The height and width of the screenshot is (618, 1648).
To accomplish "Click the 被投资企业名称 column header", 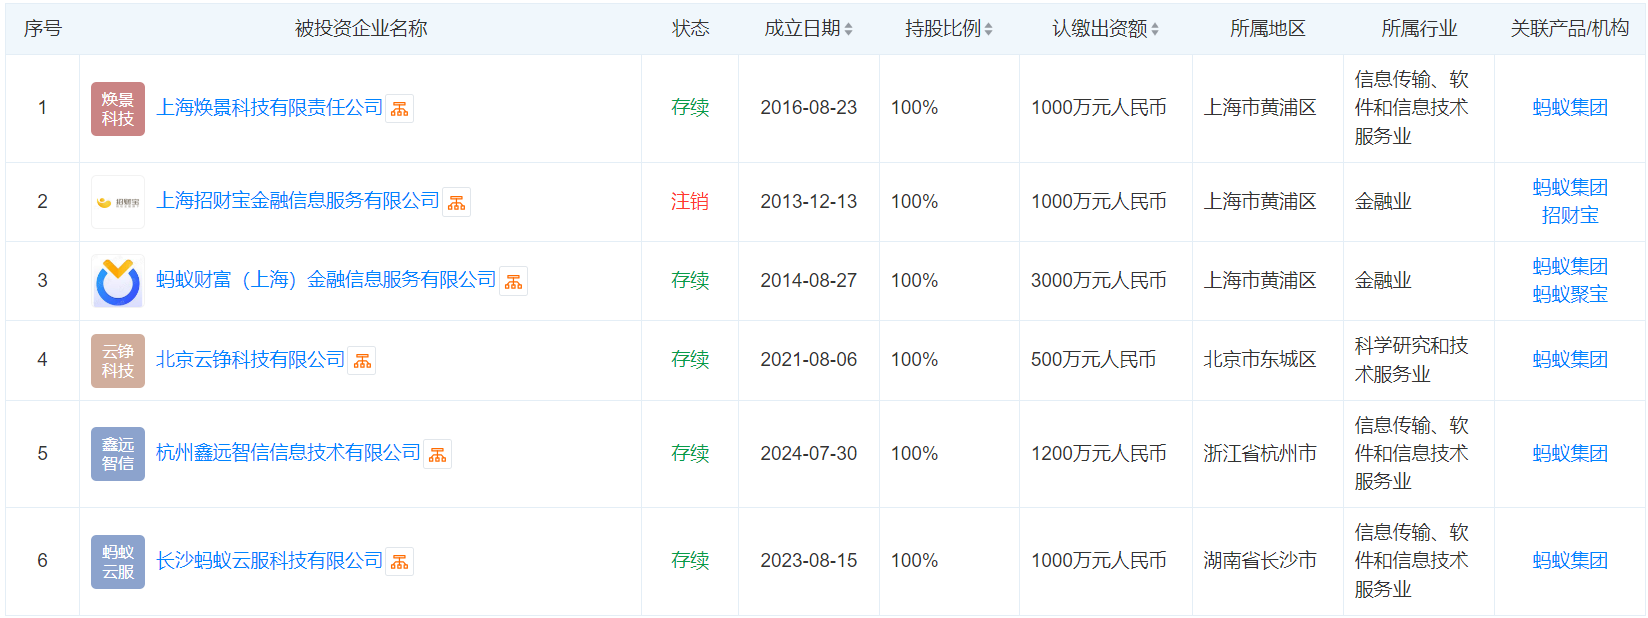I will pyautogui.click(x=361, y=29).
